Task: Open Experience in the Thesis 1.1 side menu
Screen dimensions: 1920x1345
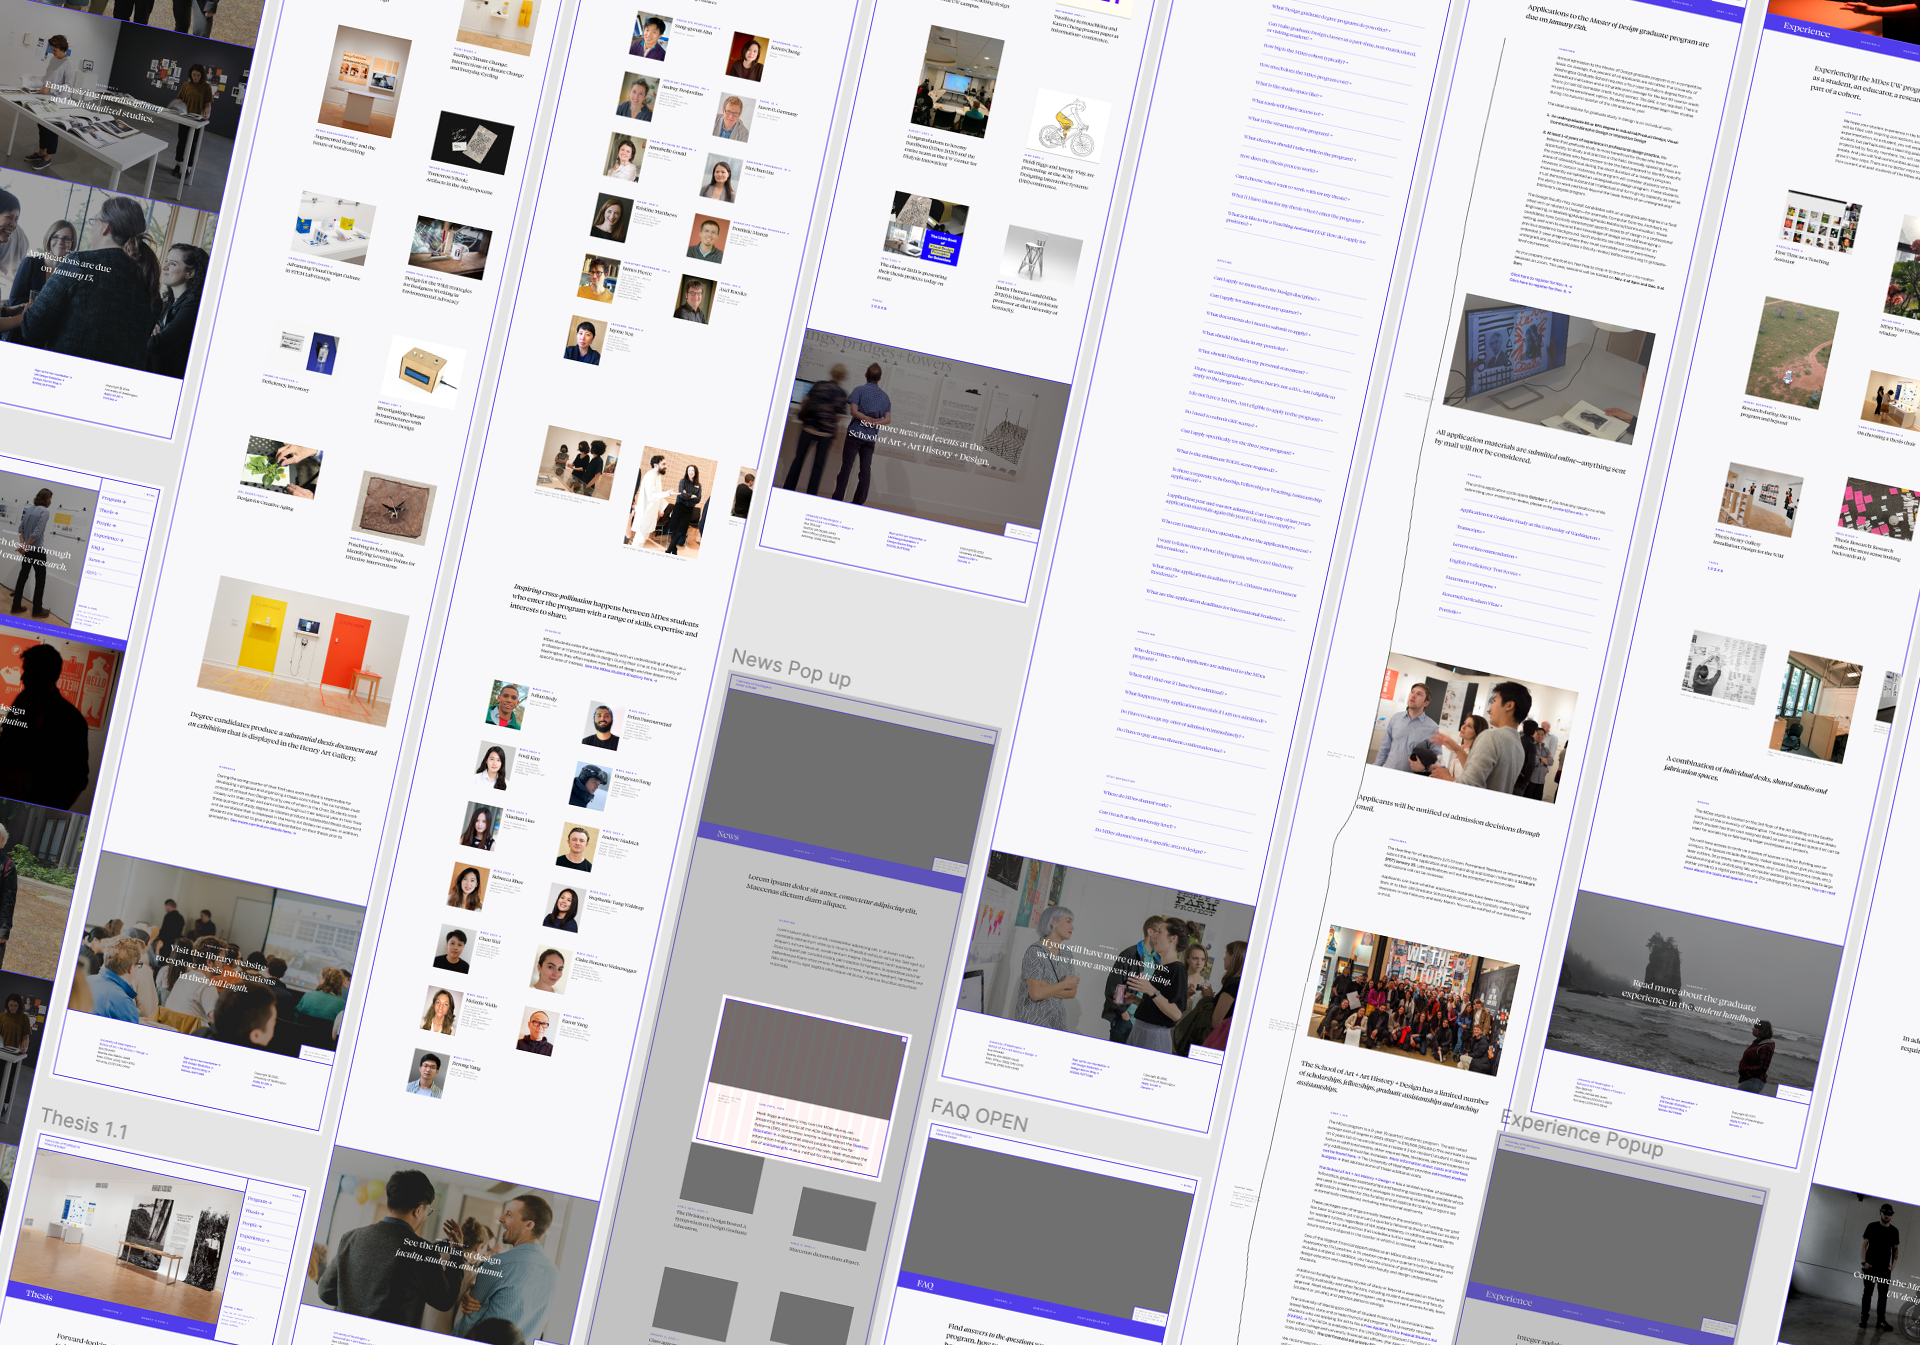Action: (x=253, y=1238)
